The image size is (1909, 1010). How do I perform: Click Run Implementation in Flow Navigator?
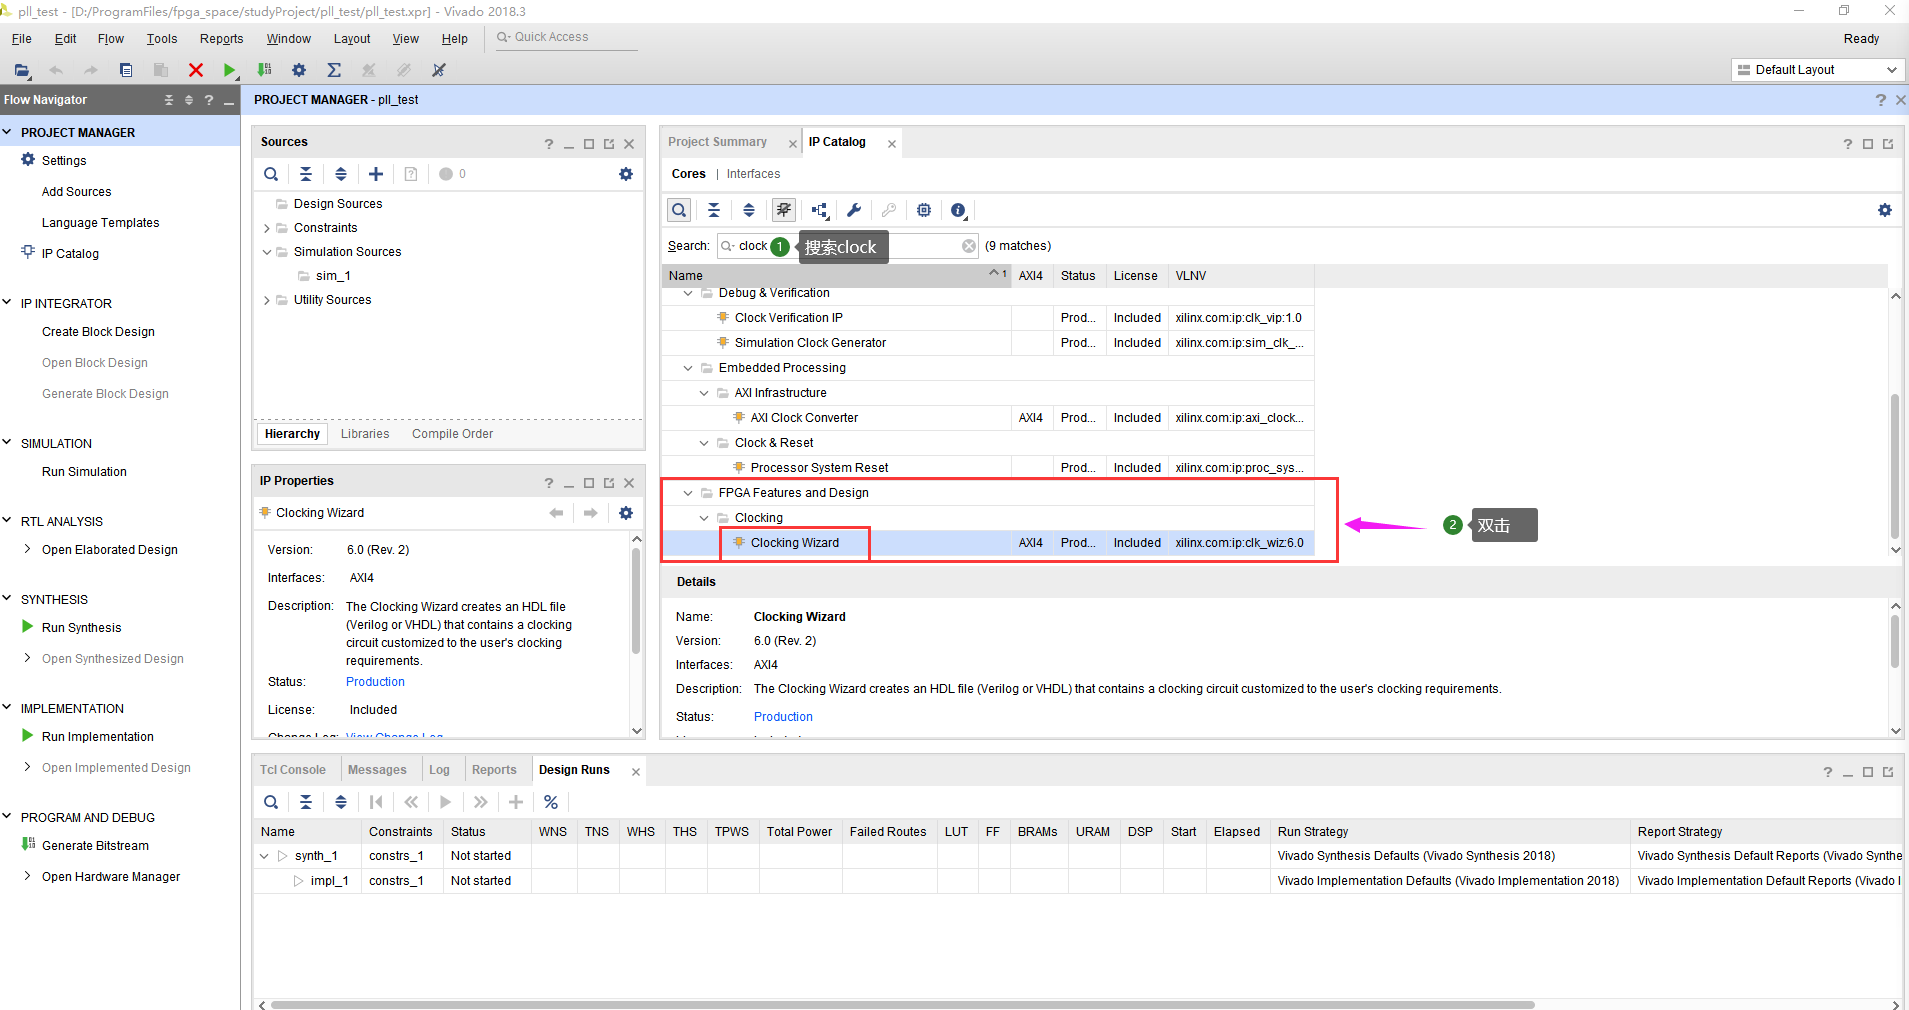pos(98,737)
